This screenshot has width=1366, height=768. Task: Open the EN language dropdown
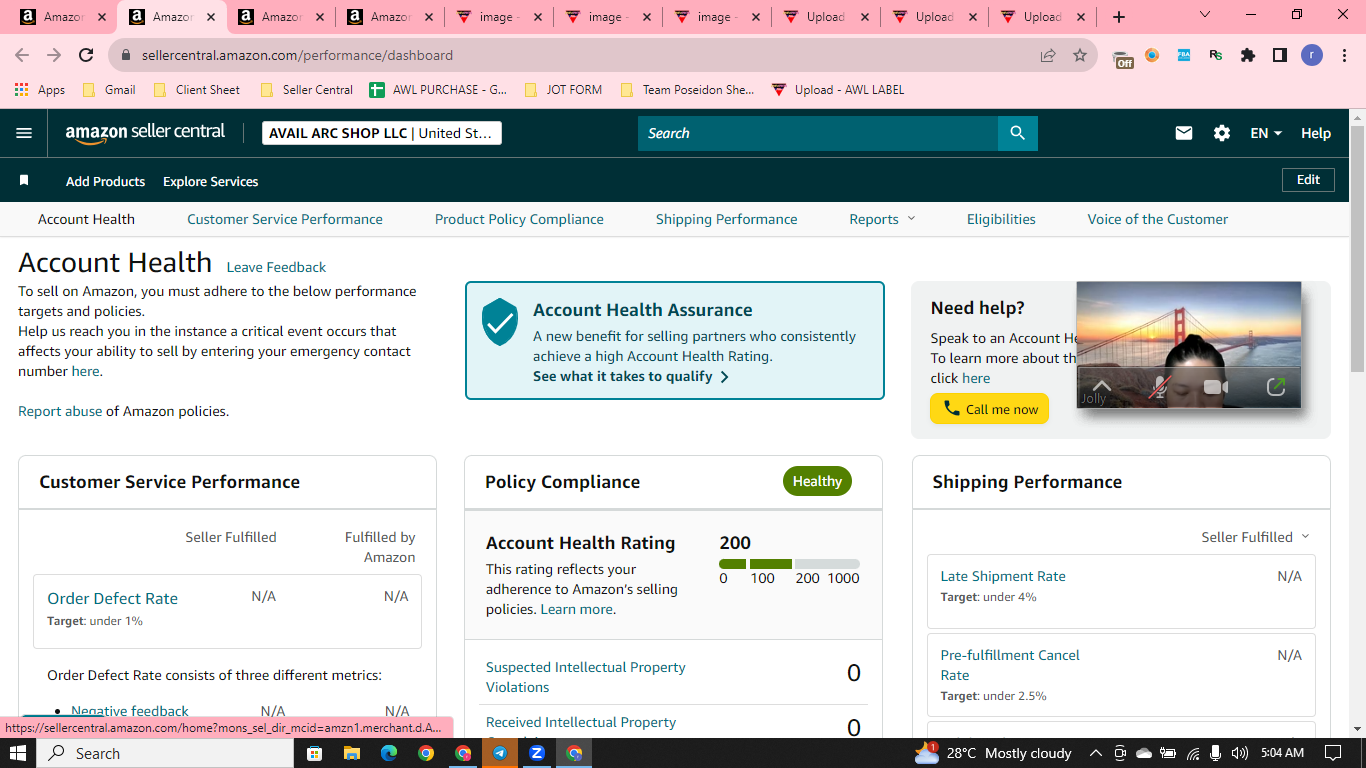1266,133
